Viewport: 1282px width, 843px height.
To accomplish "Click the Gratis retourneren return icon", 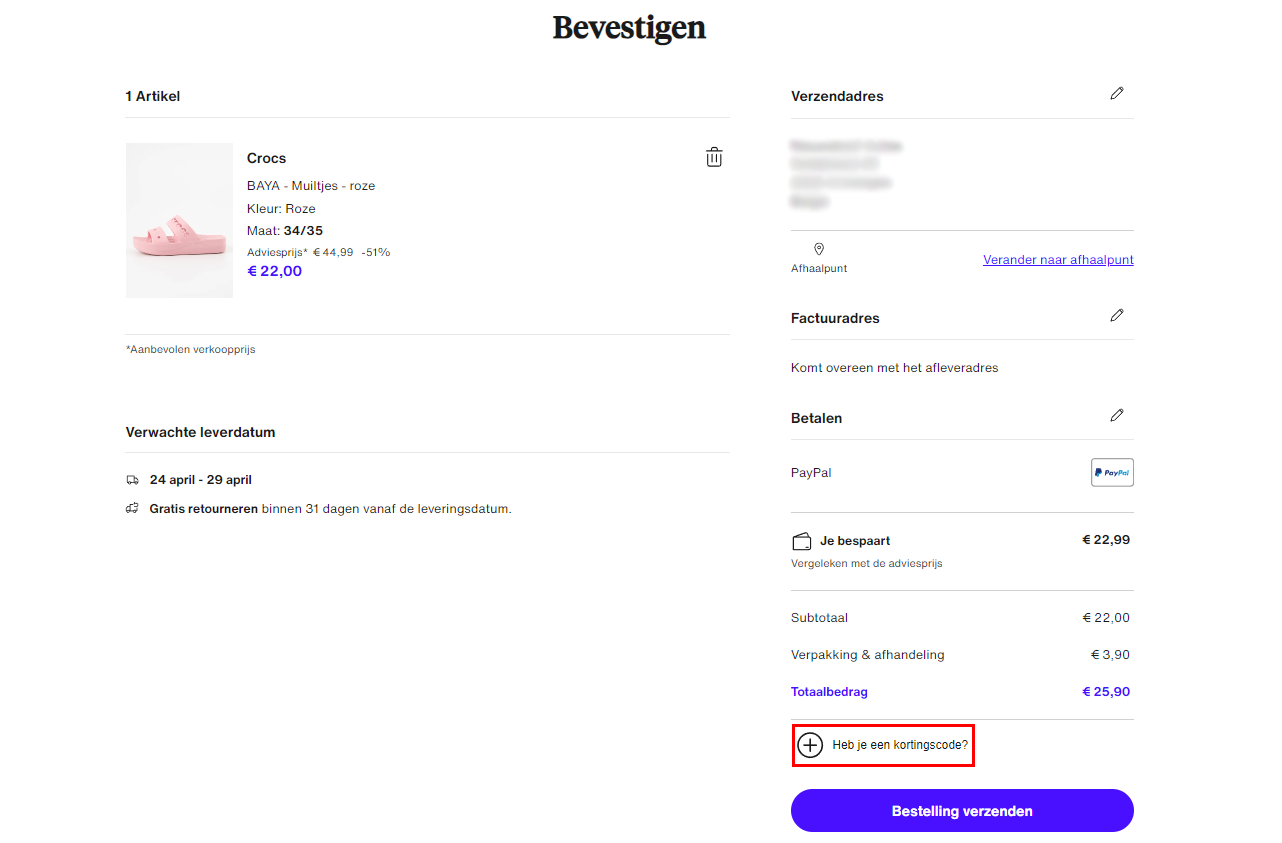I will click(x=133, y=508).
